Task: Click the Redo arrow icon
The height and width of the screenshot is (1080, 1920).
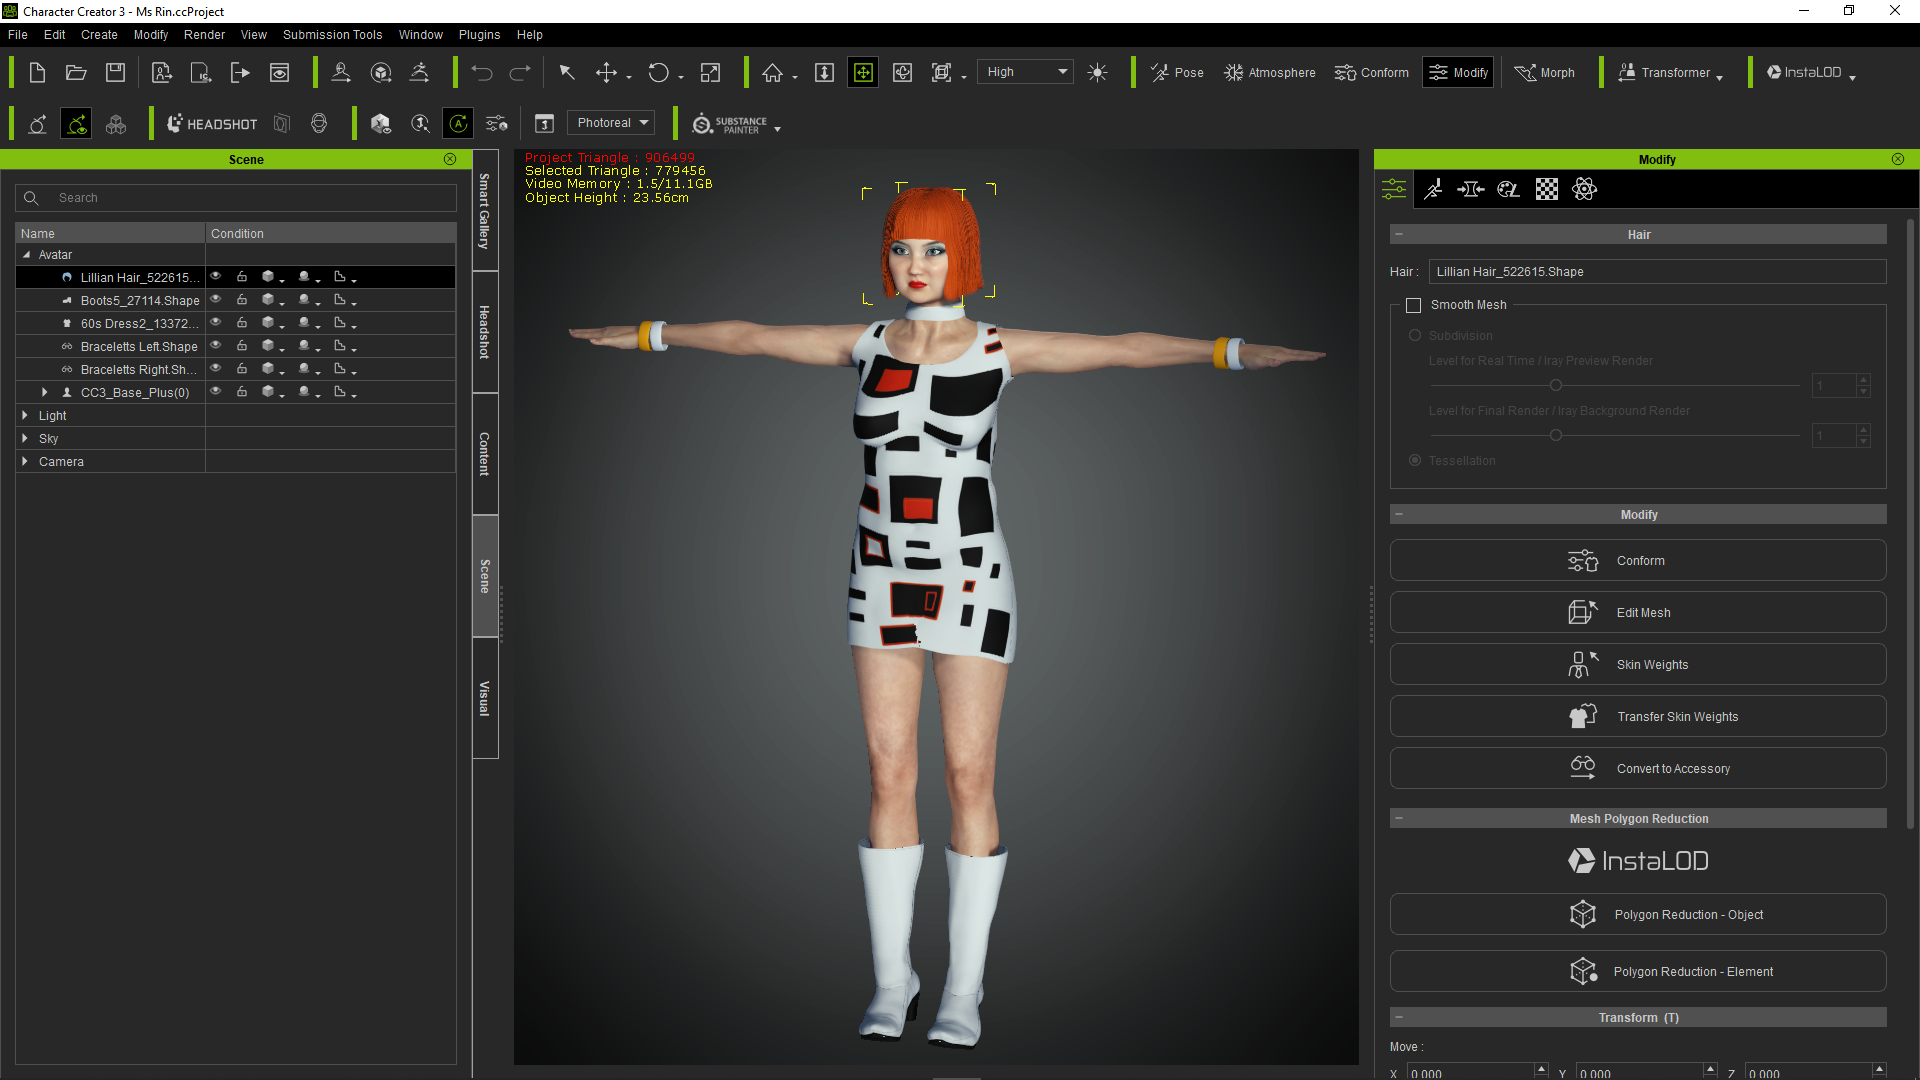Action: 520,73
